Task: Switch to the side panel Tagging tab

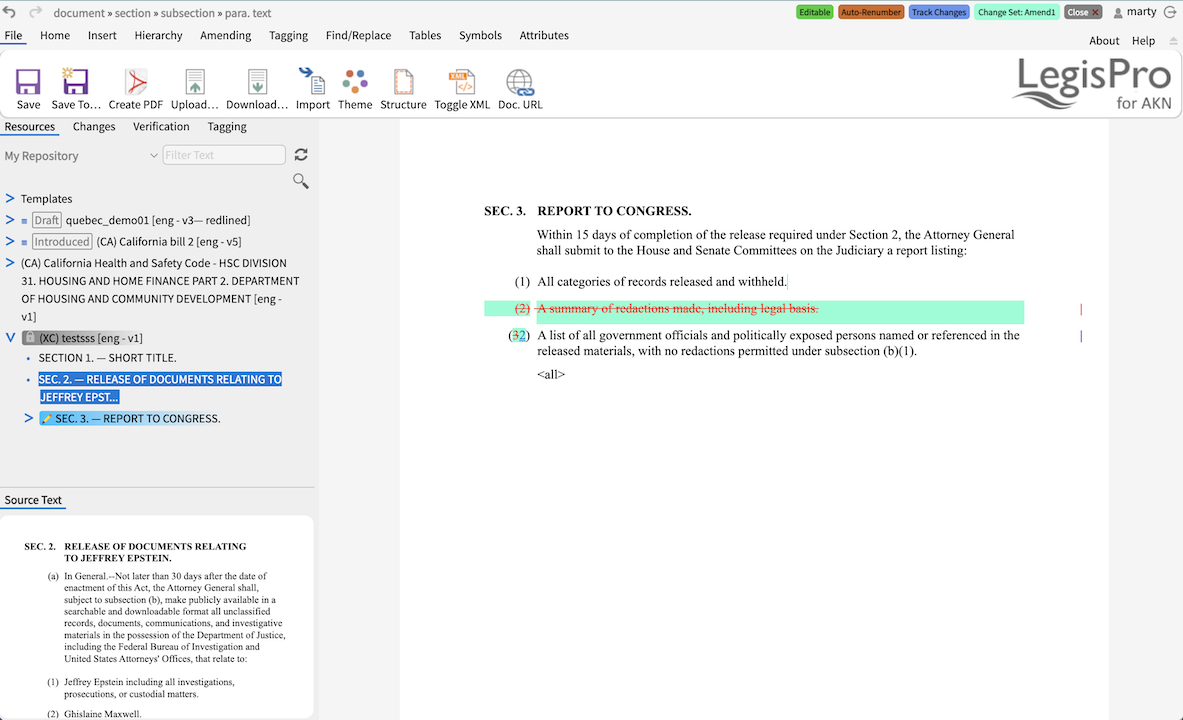Action: (x=227, y=127)
